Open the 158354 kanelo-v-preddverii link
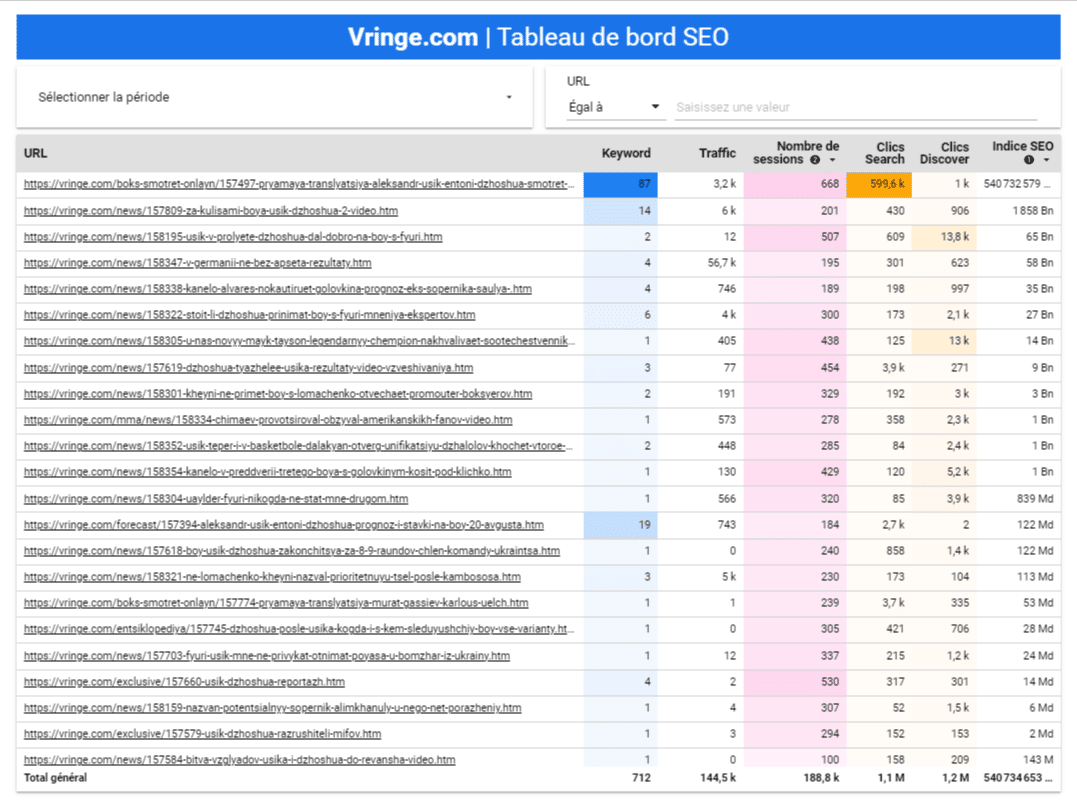The height and width of the screenshot is (808, 1077). coord(267,472)
